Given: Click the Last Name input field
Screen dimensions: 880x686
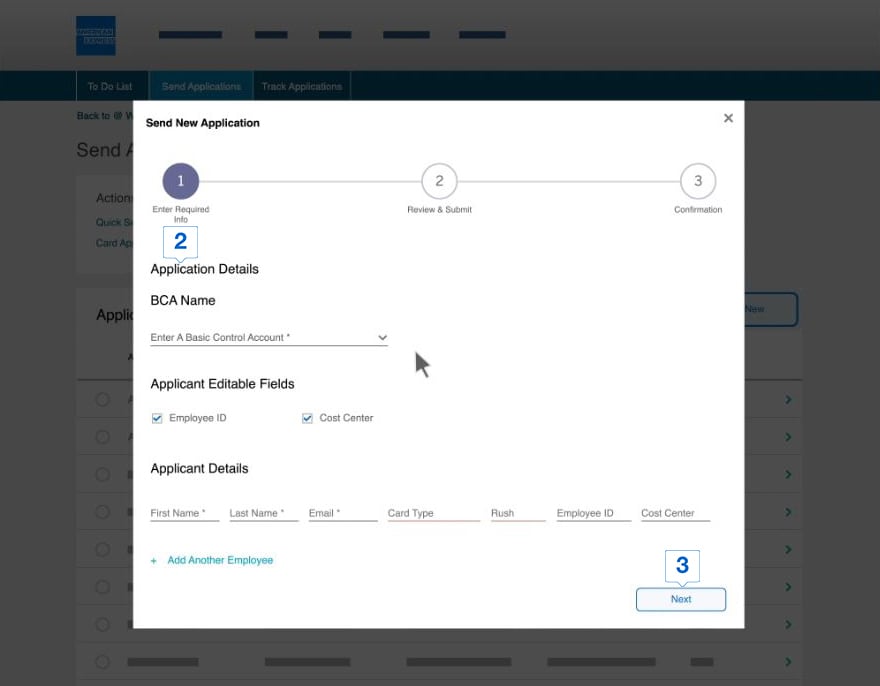Looking at the screenshot, I should point(263,513).
